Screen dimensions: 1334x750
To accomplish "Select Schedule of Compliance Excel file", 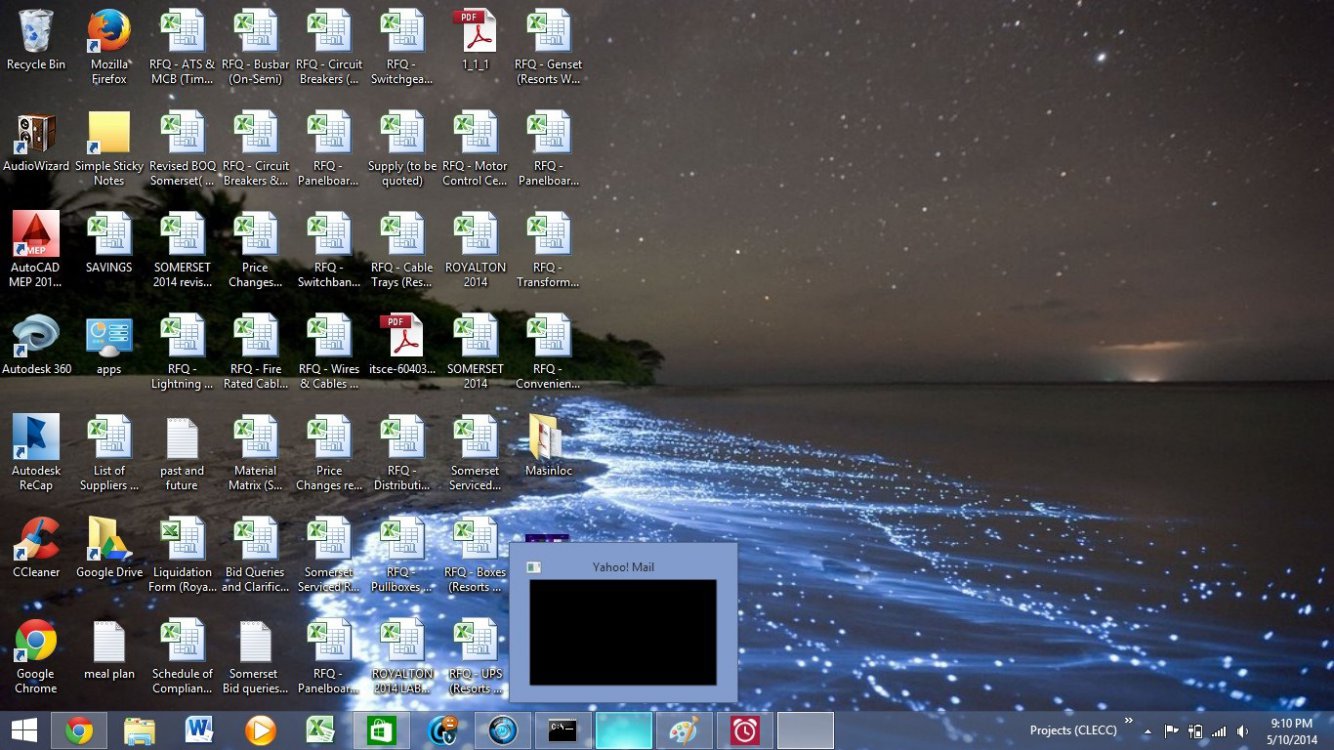I will tap(182, 655).
